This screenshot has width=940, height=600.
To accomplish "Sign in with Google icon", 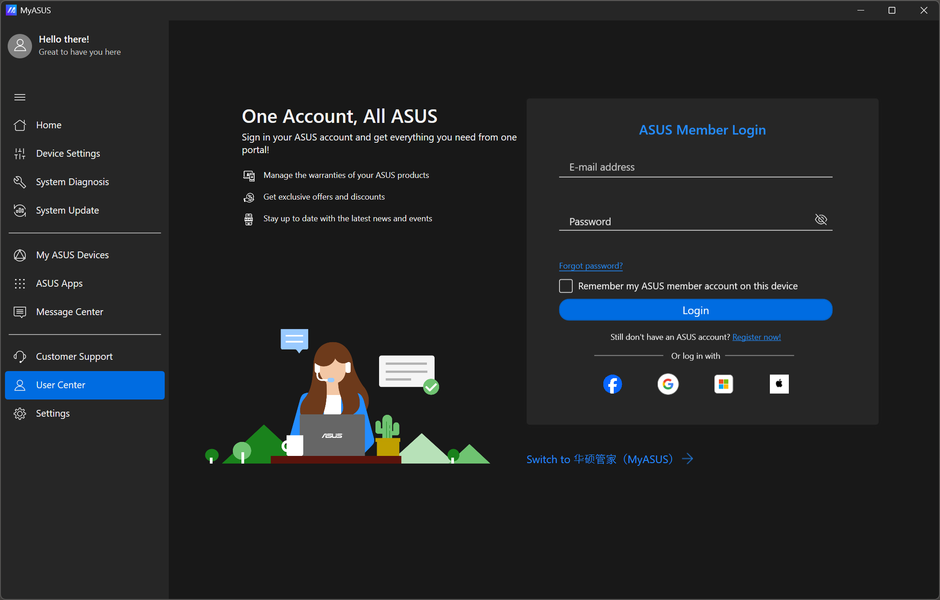I will (x=668, y=384).
